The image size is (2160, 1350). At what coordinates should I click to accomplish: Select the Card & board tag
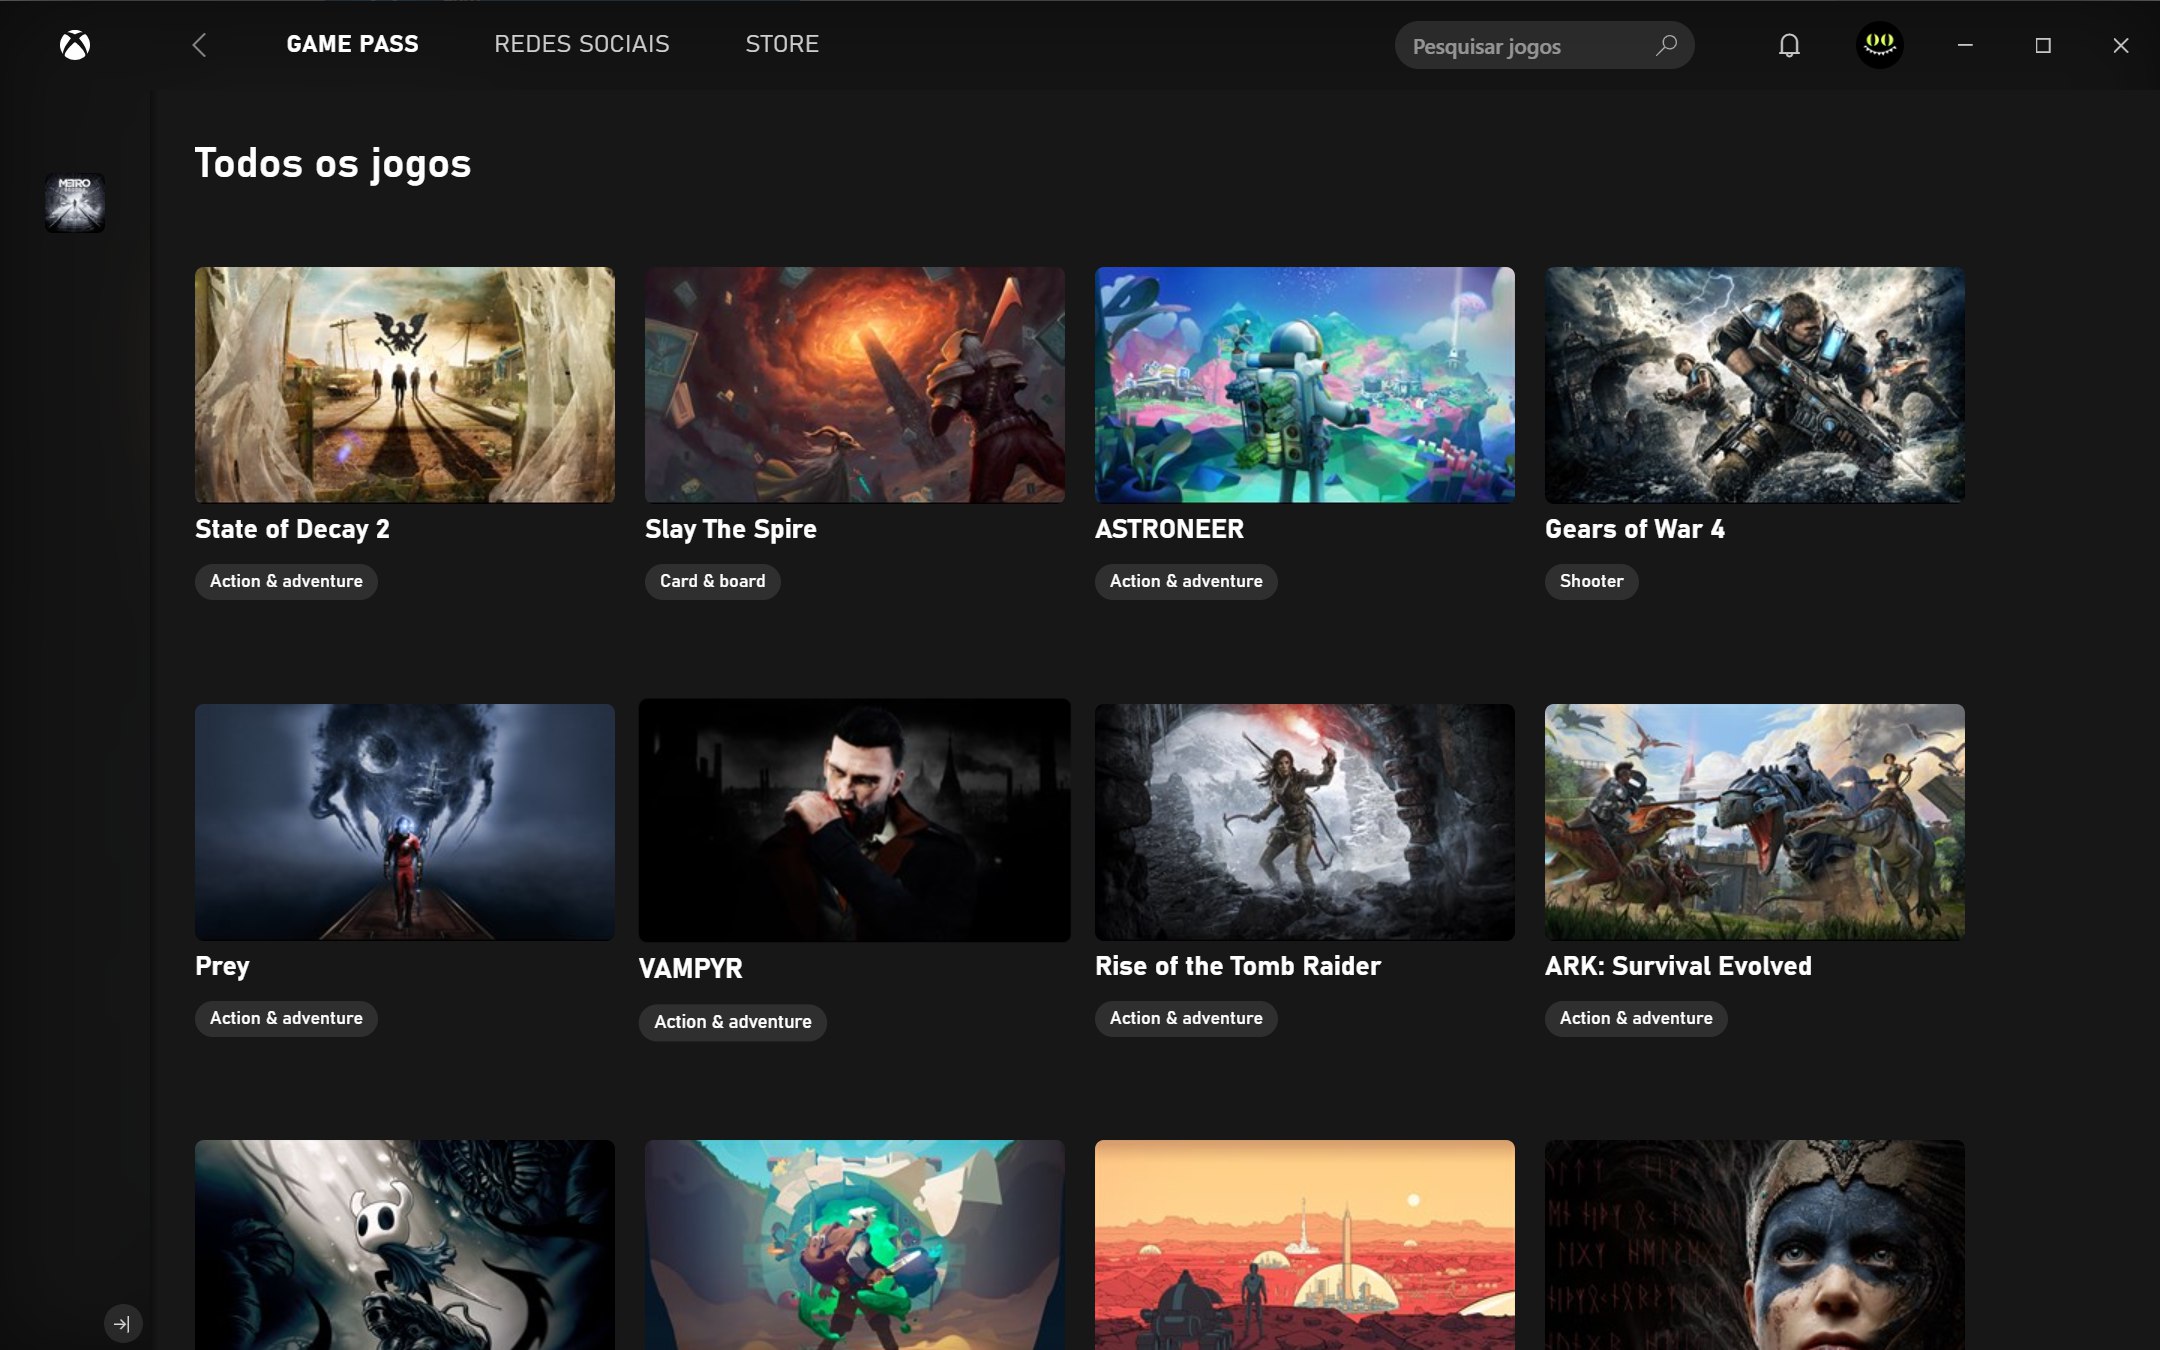point(713,581)
